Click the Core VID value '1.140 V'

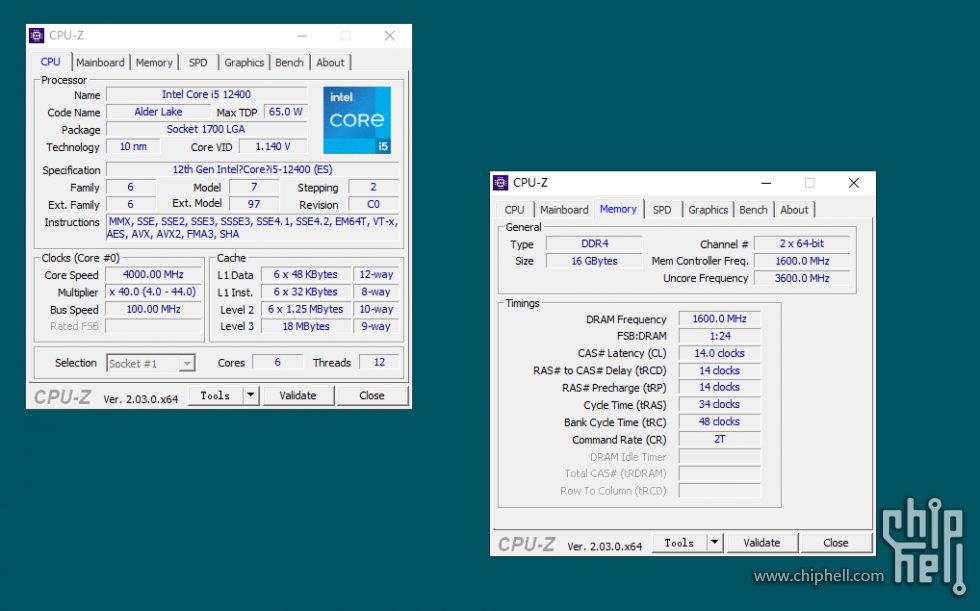[273, 147]
